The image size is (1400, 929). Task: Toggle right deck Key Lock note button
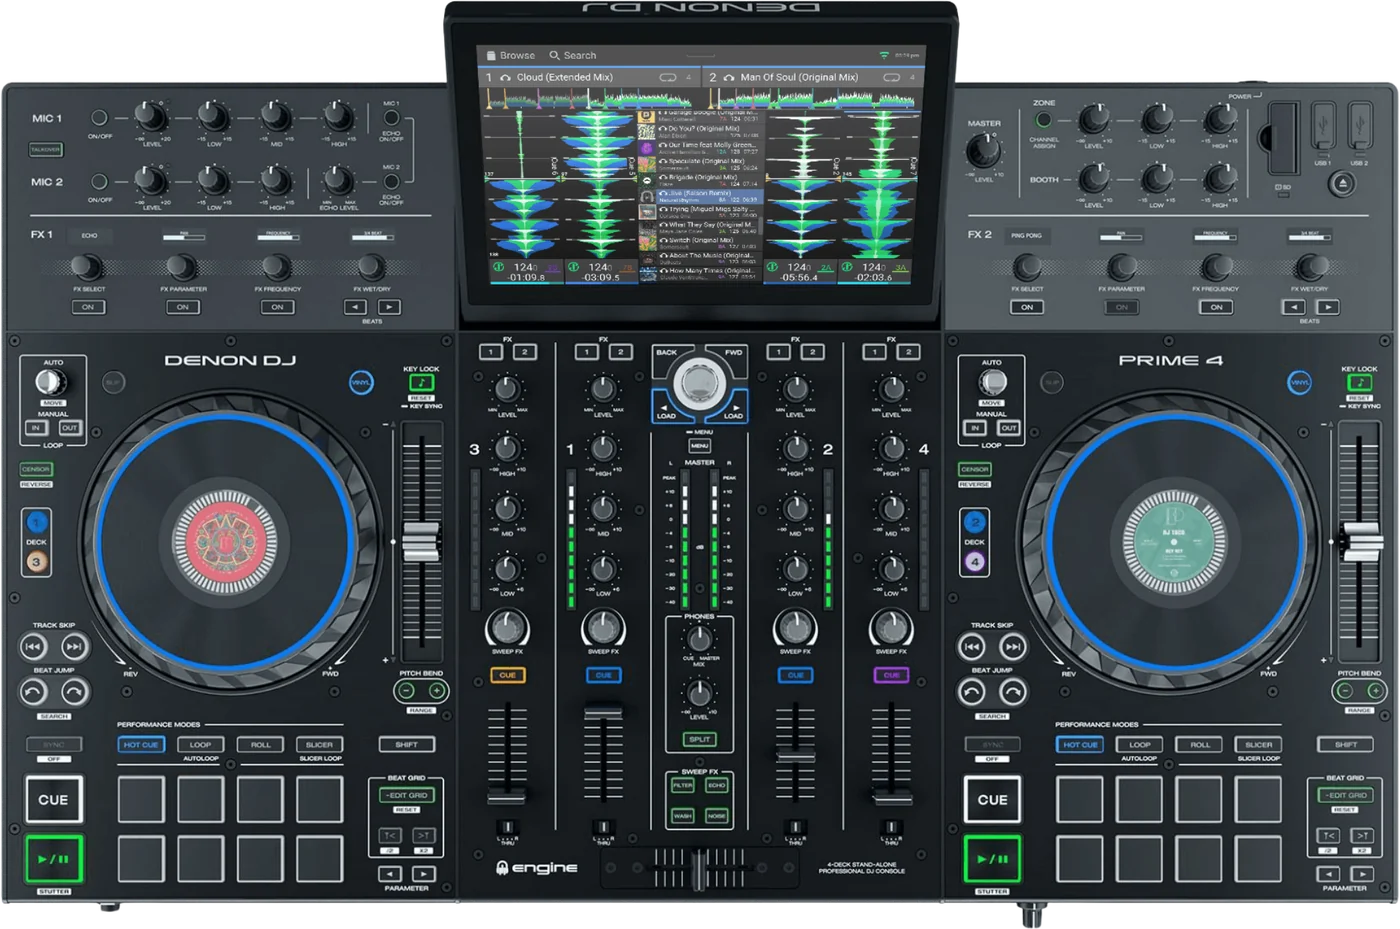coord(1360,383)
